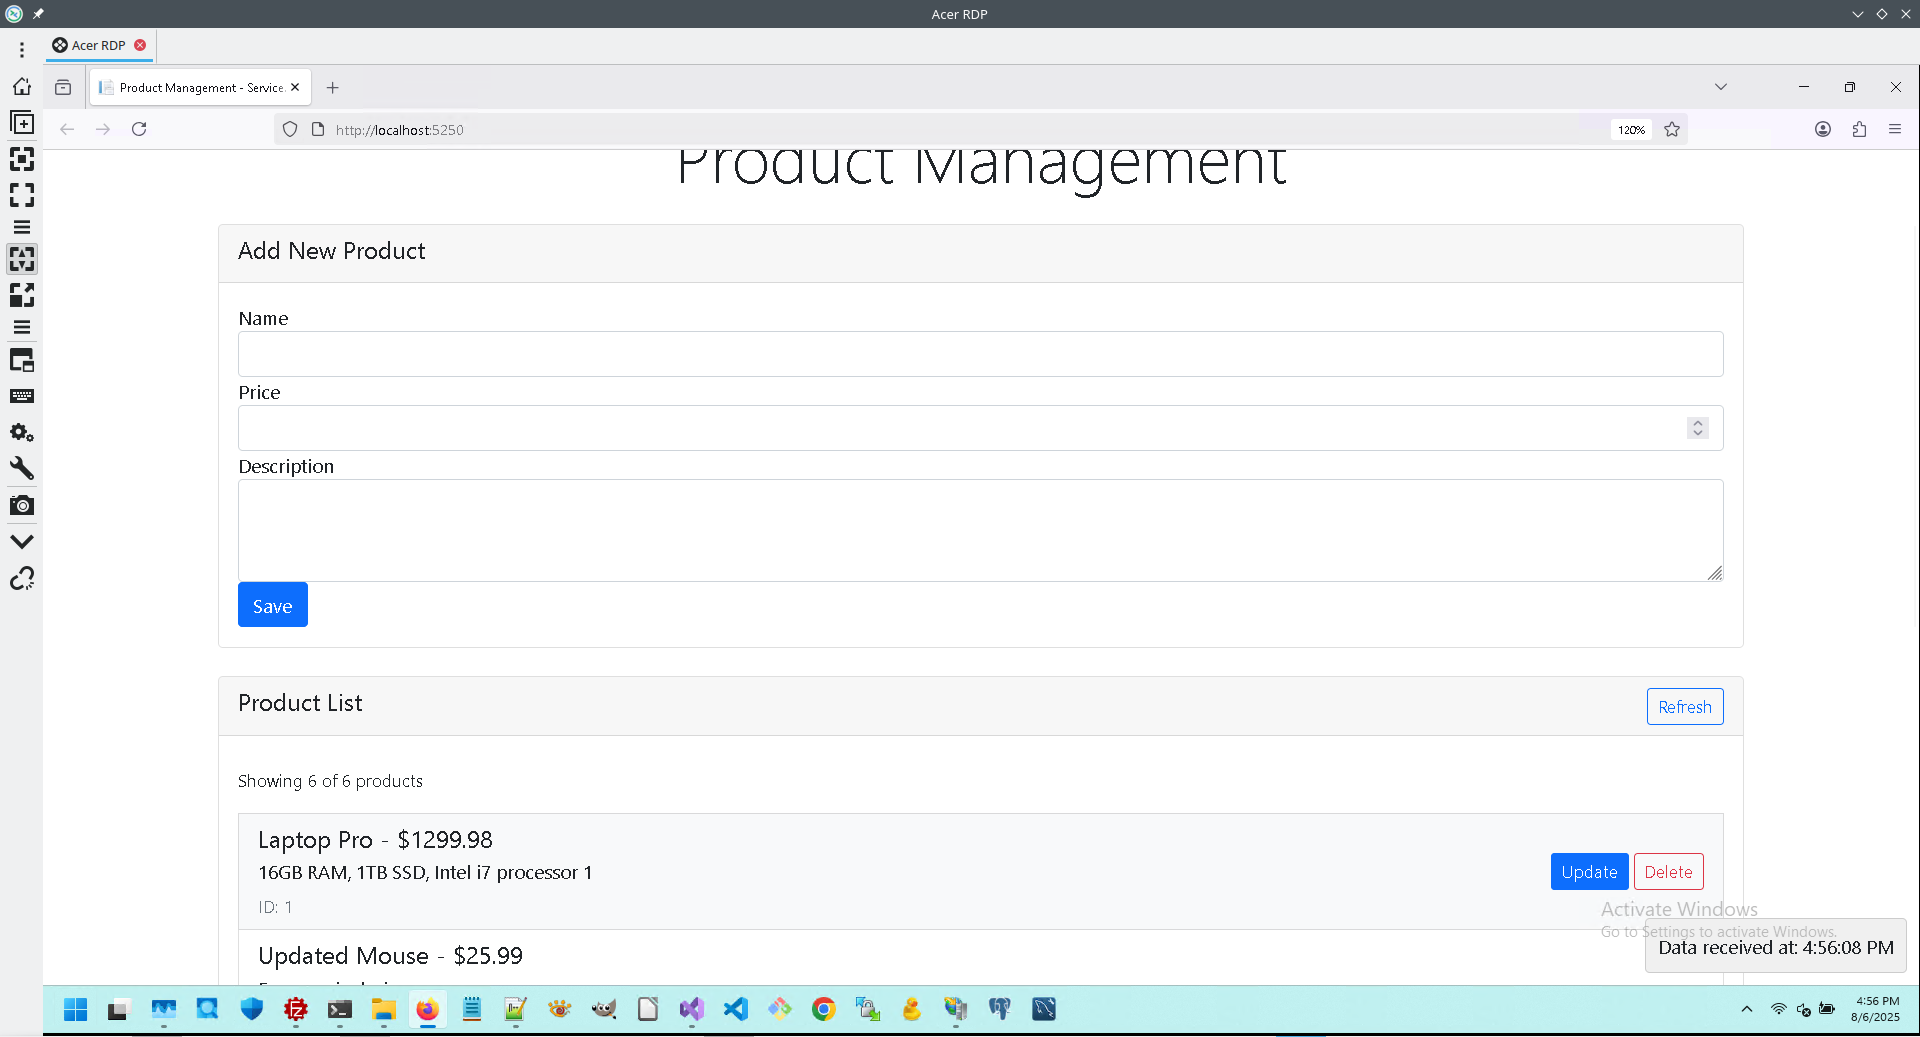
Task: Click the disconnect chain-link icon in sidebar
Action: (x=22, y=578)
